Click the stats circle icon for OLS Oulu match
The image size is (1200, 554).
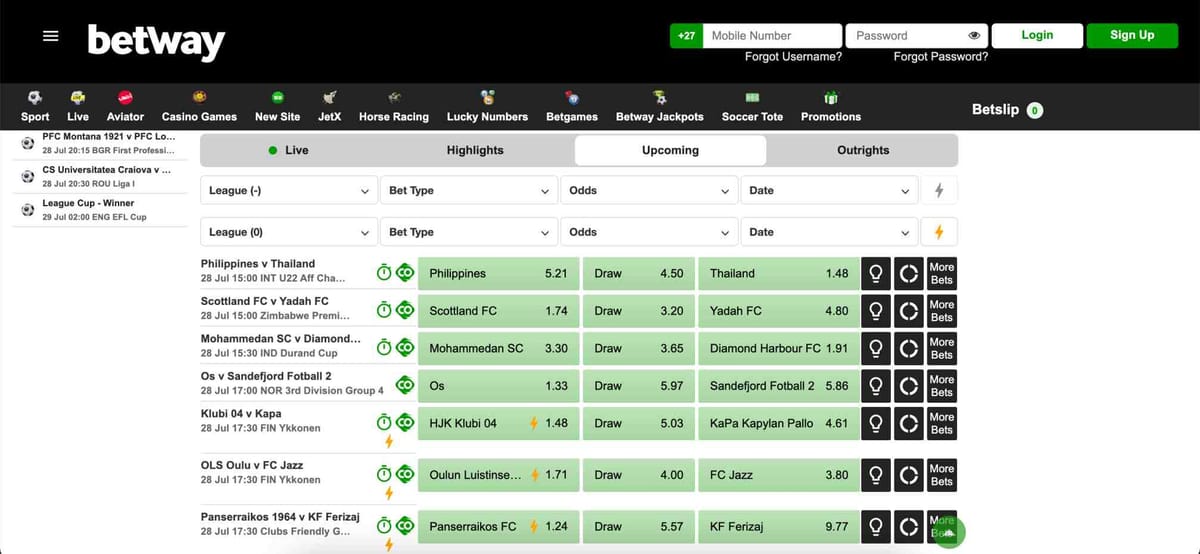908,475
